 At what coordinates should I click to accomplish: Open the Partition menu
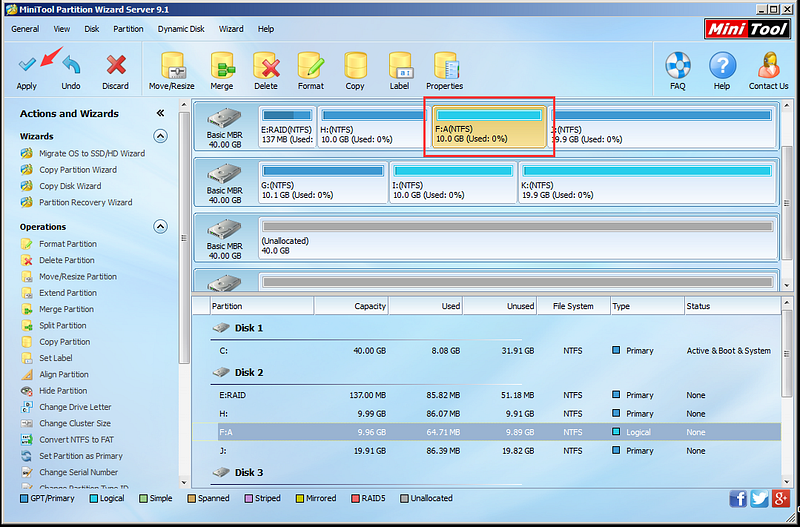[x=129, y=29]
